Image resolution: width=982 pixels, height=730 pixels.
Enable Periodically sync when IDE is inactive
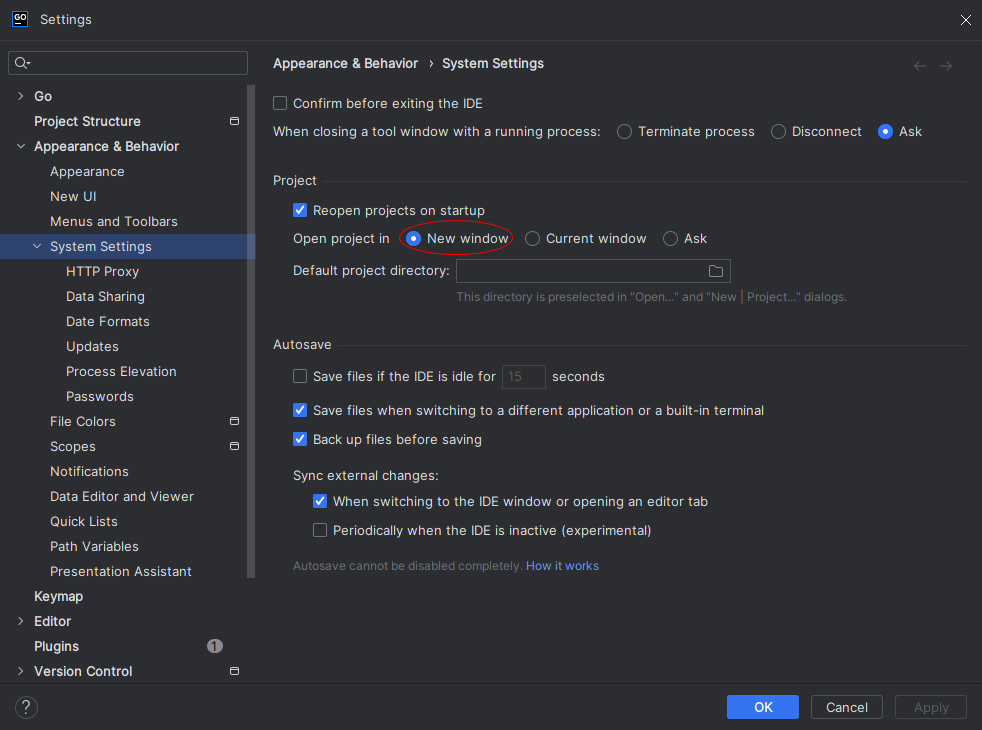tap(320, 530)
